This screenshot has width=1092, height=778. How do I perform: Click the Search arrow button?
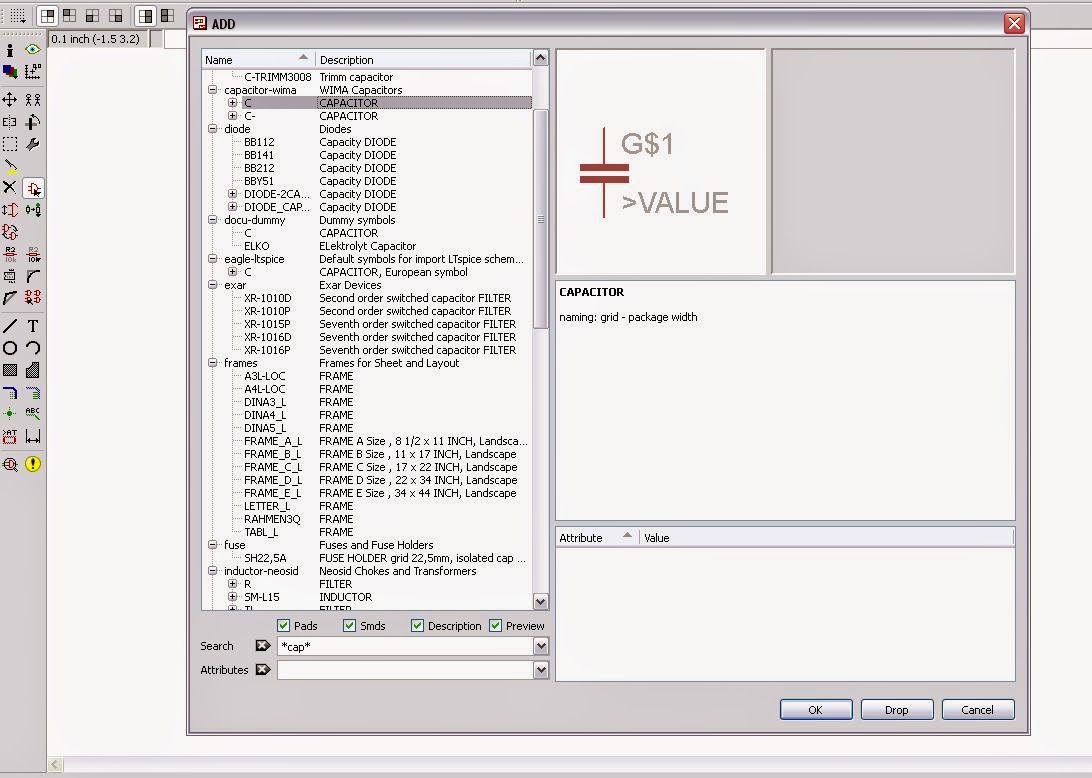tap(263, 646)
